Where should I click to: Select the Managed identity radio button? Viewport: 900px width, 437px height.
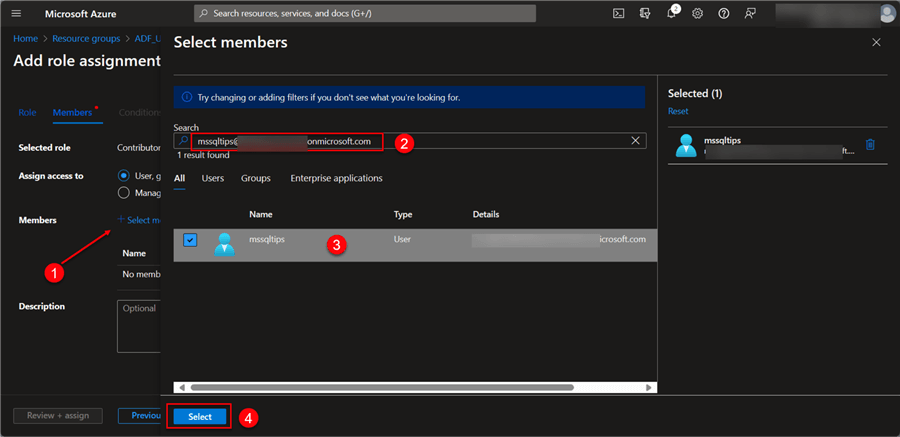click(x=124, y=192)
